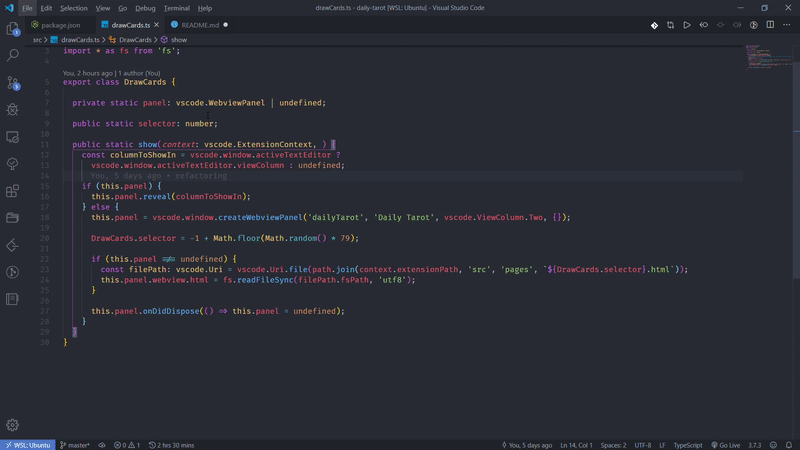Viewport: 800px width, 450px height.
Task: Open the Search view in activity bar
Action: click(x=13, y=55)
